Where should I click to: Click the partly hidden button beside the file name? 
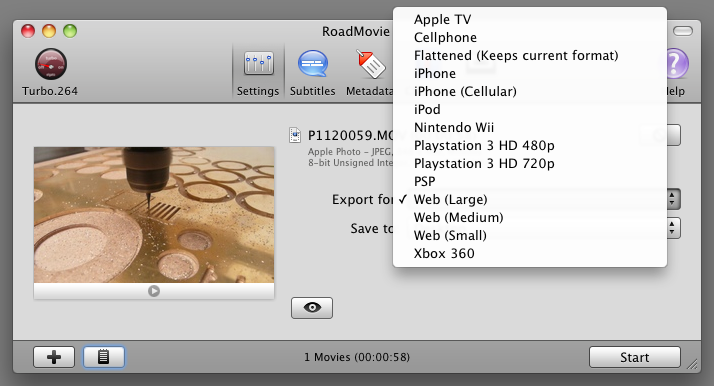(x=673, y=135)
